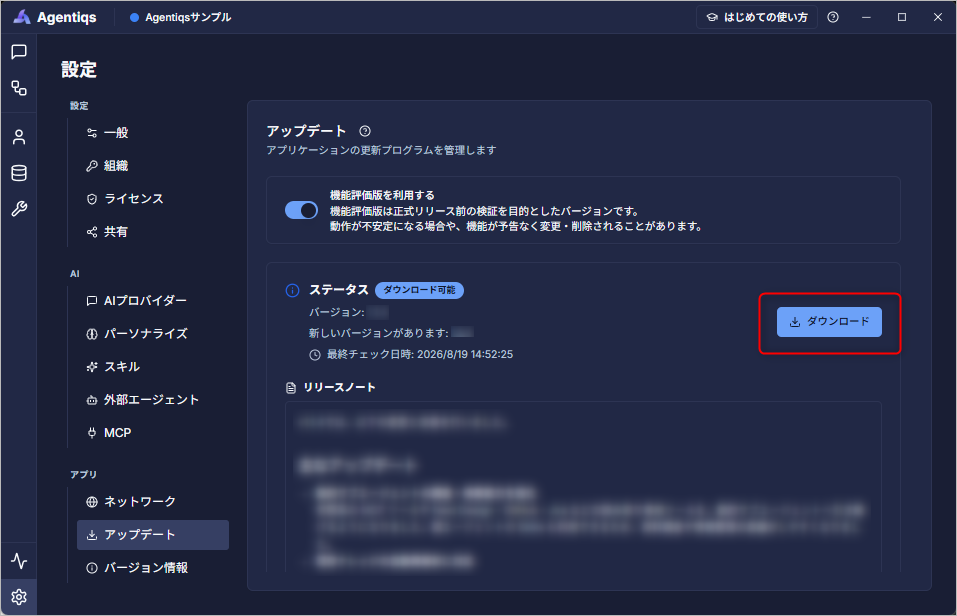Open the wrench tools sidebar icon

(19, 209)
